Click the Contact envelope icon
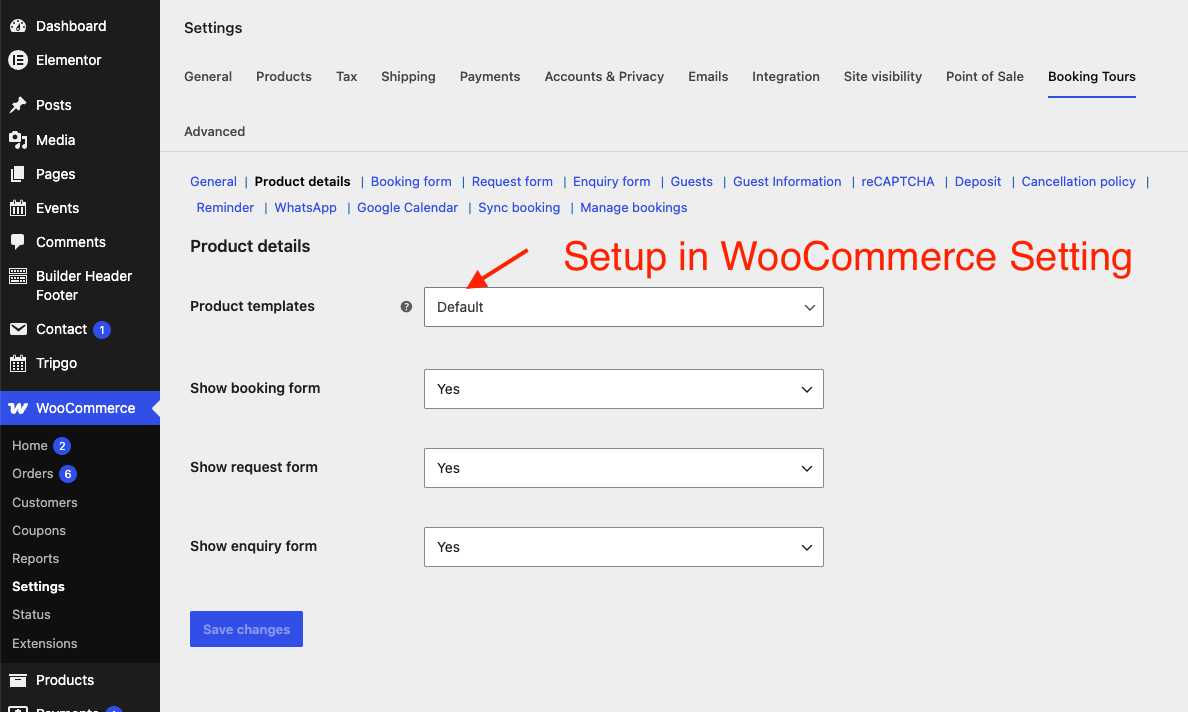The width and height of the screenshot is (1188, 712). click(x=18, y=329)
